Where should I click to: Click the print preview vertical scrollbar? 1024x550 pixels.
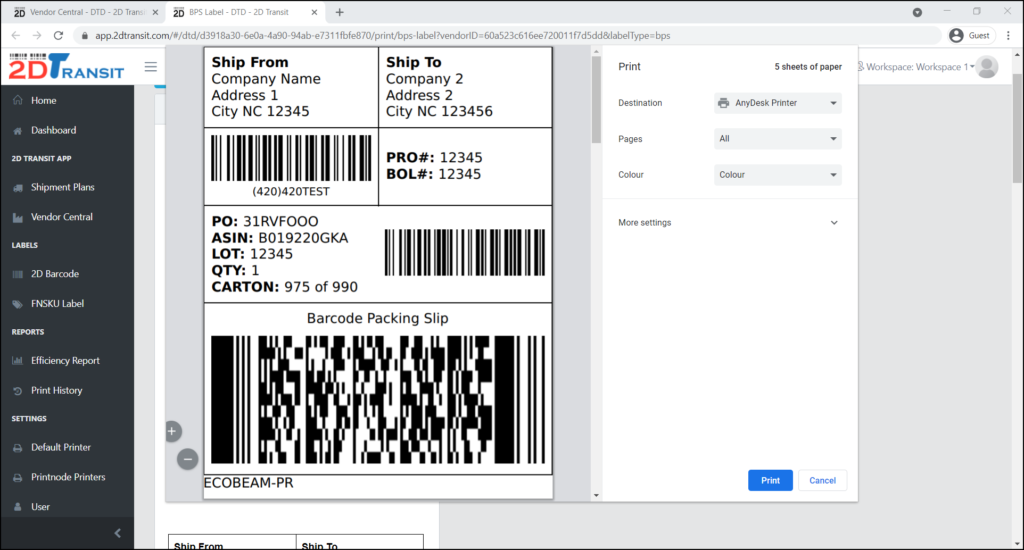click(596, 99)
